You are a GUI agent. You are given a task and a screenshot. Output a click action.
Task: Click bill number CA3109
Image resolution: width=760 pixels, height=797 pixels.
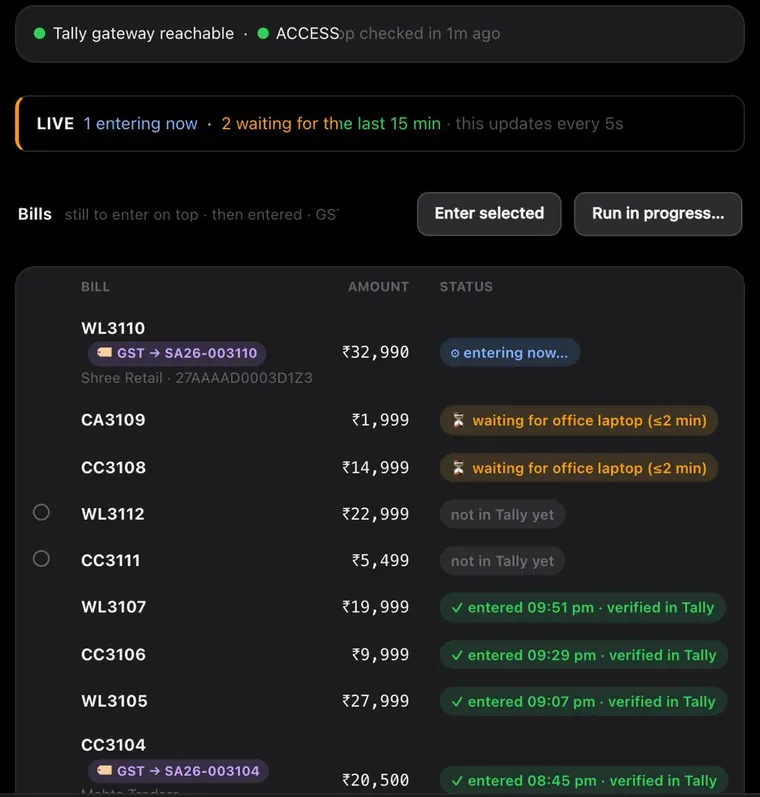point(113,420)
